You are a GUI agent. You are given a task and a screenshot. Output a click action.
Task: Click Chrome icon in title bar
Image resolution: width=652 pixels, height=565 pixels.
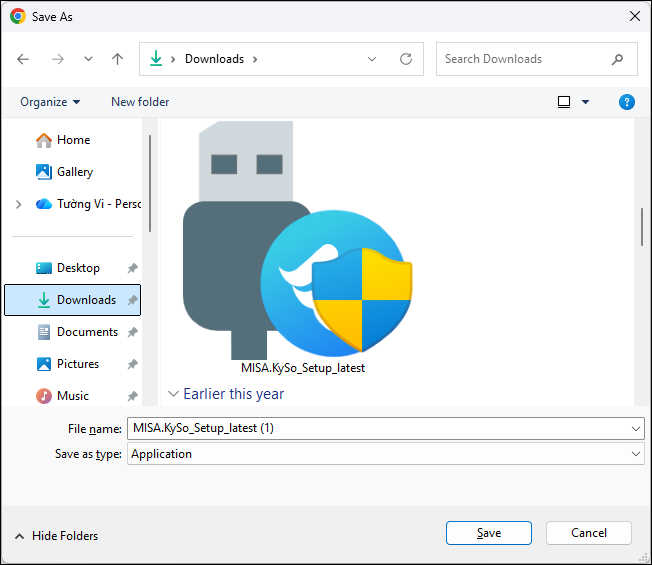(x=18, y=16)
